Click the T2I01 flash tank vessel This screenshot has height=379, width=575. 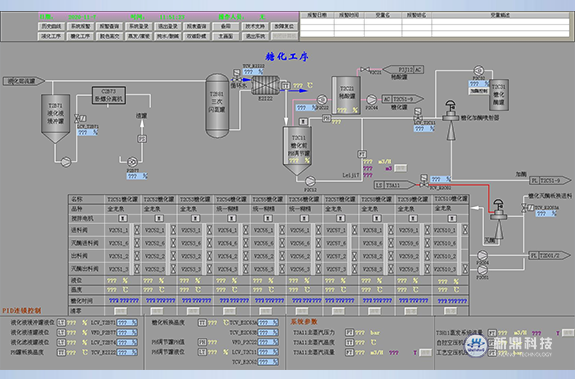tap(217, 105)
